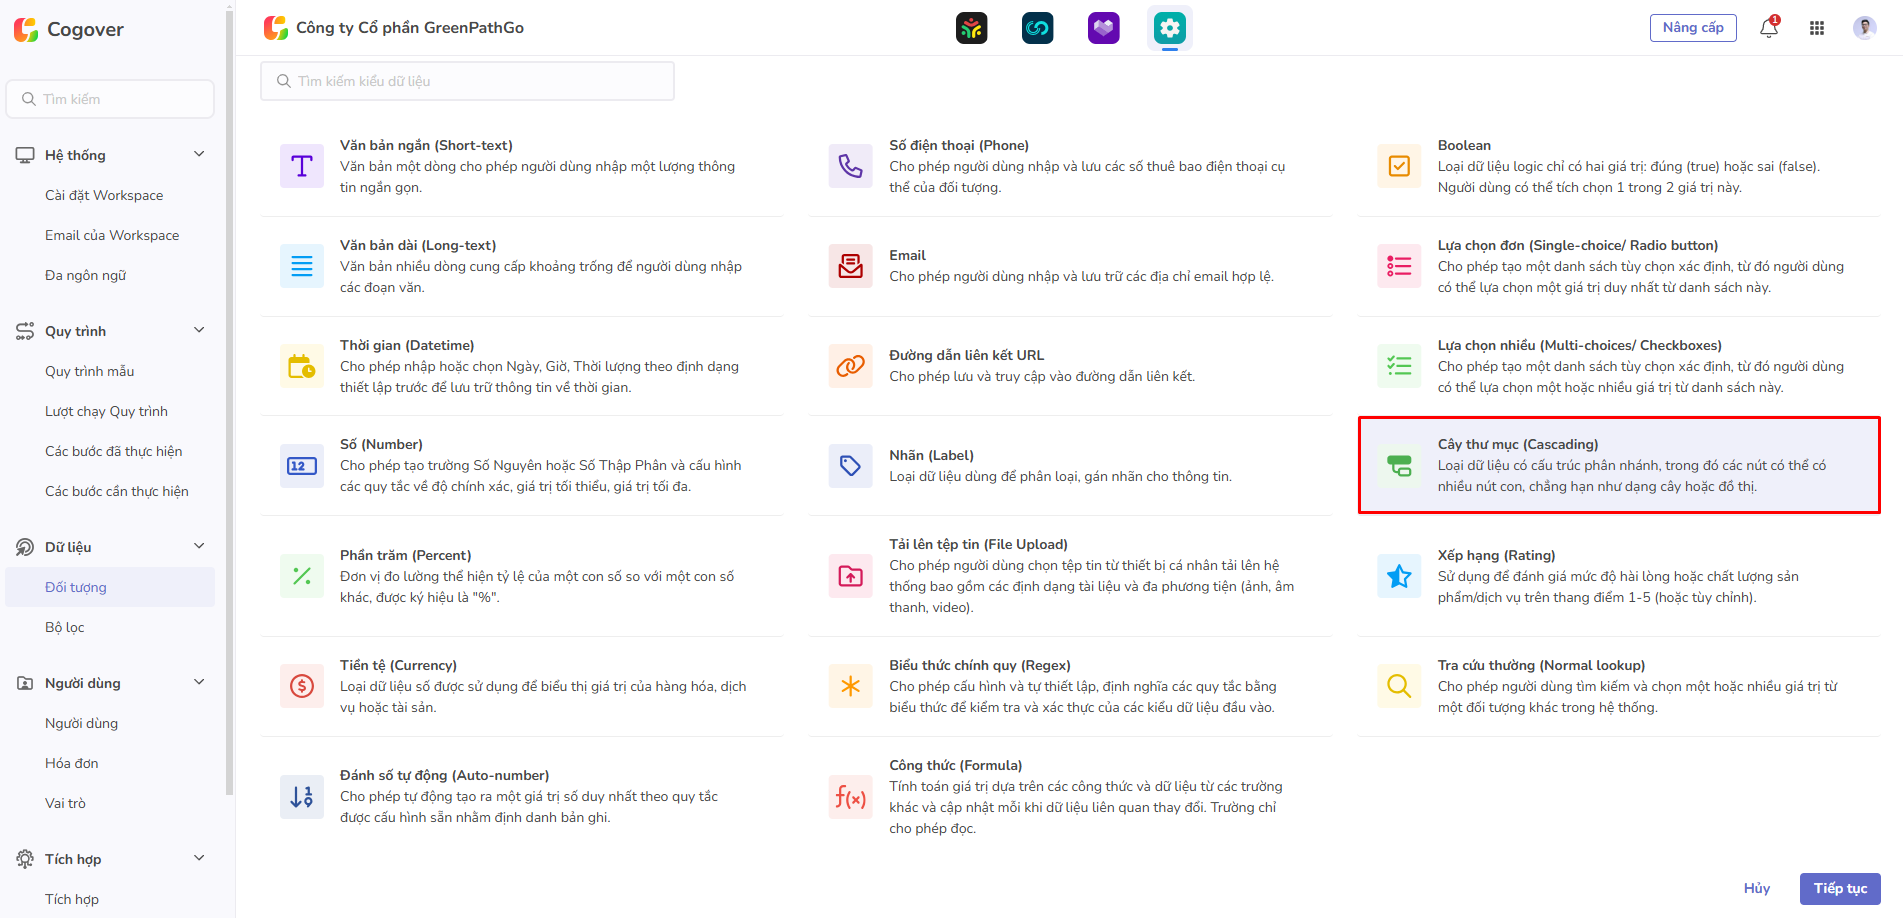
Task: Click the Datetime calendar icon
Action: (x=301, y=366)
